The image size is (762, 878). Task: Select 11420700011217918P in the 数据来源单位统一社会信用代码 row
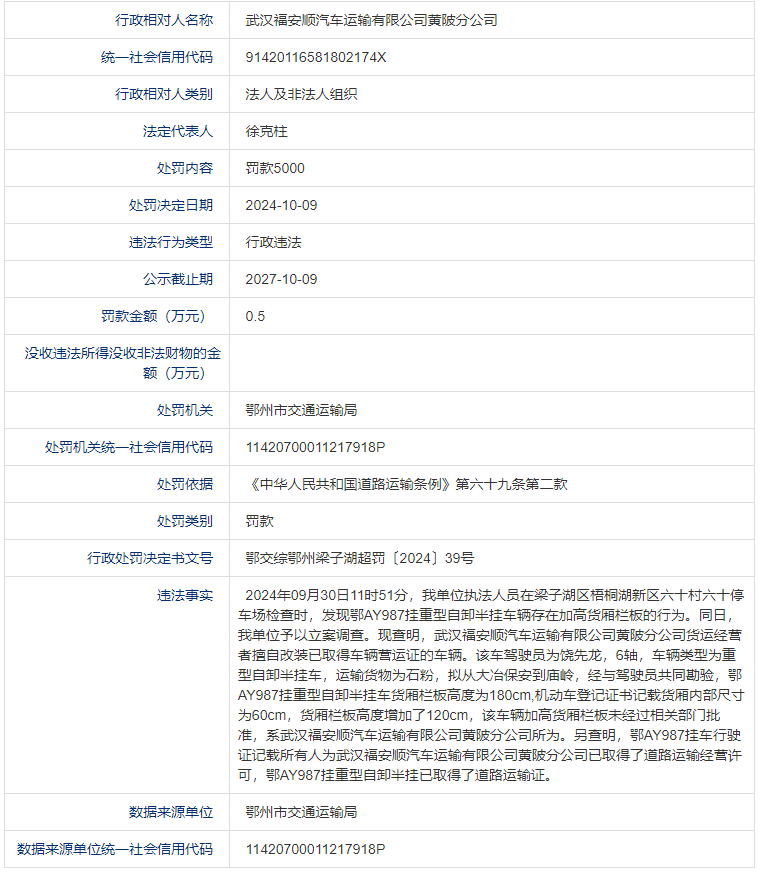(x=315, y=849)
